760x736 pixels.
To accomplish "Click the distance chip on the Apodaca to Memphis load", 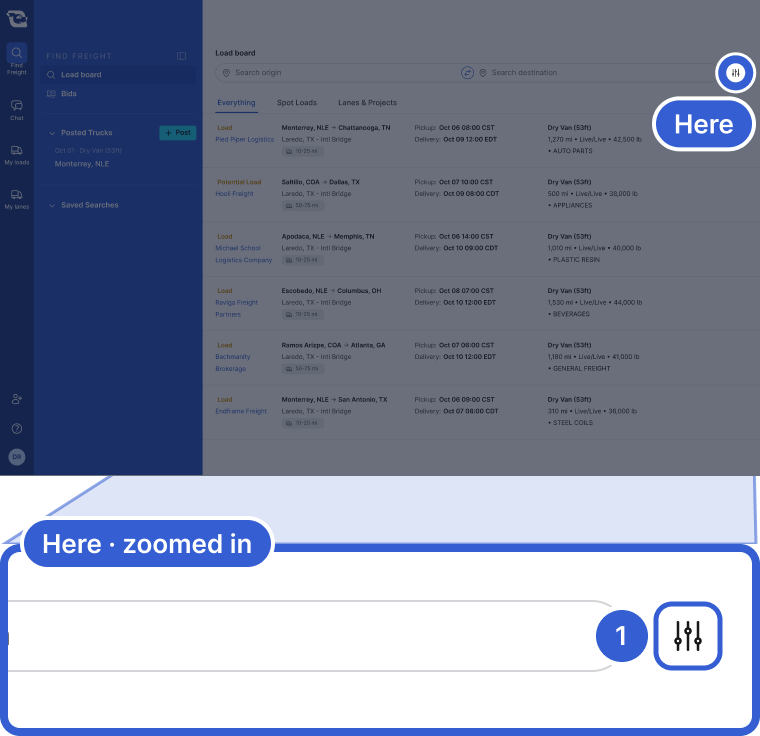I will tap(302, 260).
